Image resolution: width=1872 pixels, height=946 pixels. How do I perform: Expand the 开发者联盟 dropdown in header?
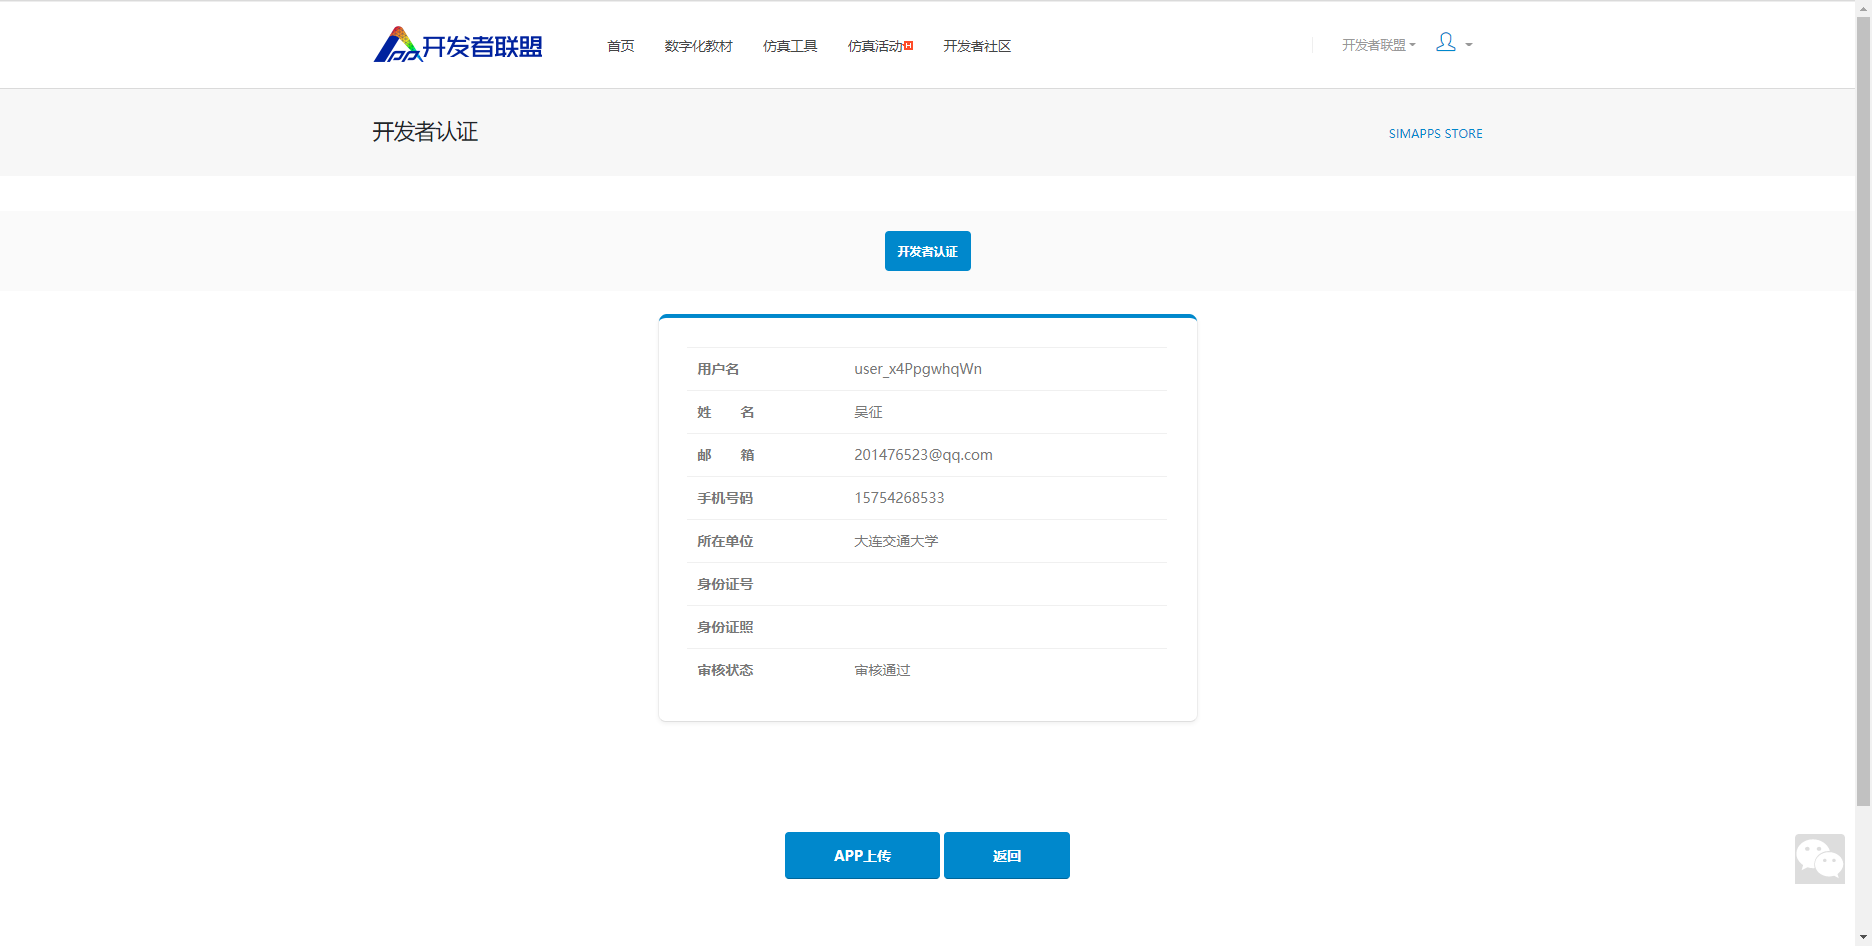1378,45
